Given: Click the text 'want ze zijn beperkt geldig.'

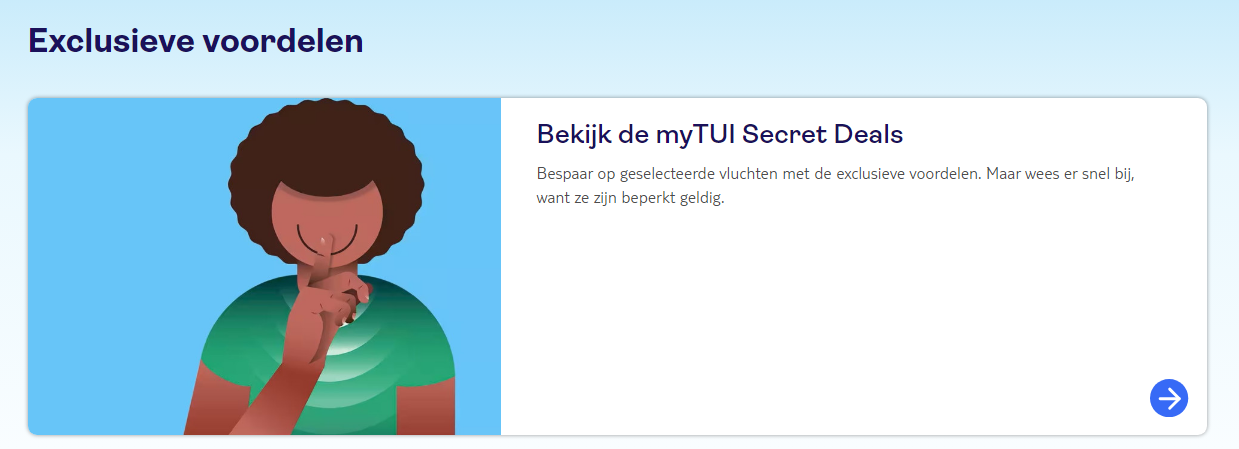Looking at the screenshot, I should pyautogui.click(x=630, y=198).
